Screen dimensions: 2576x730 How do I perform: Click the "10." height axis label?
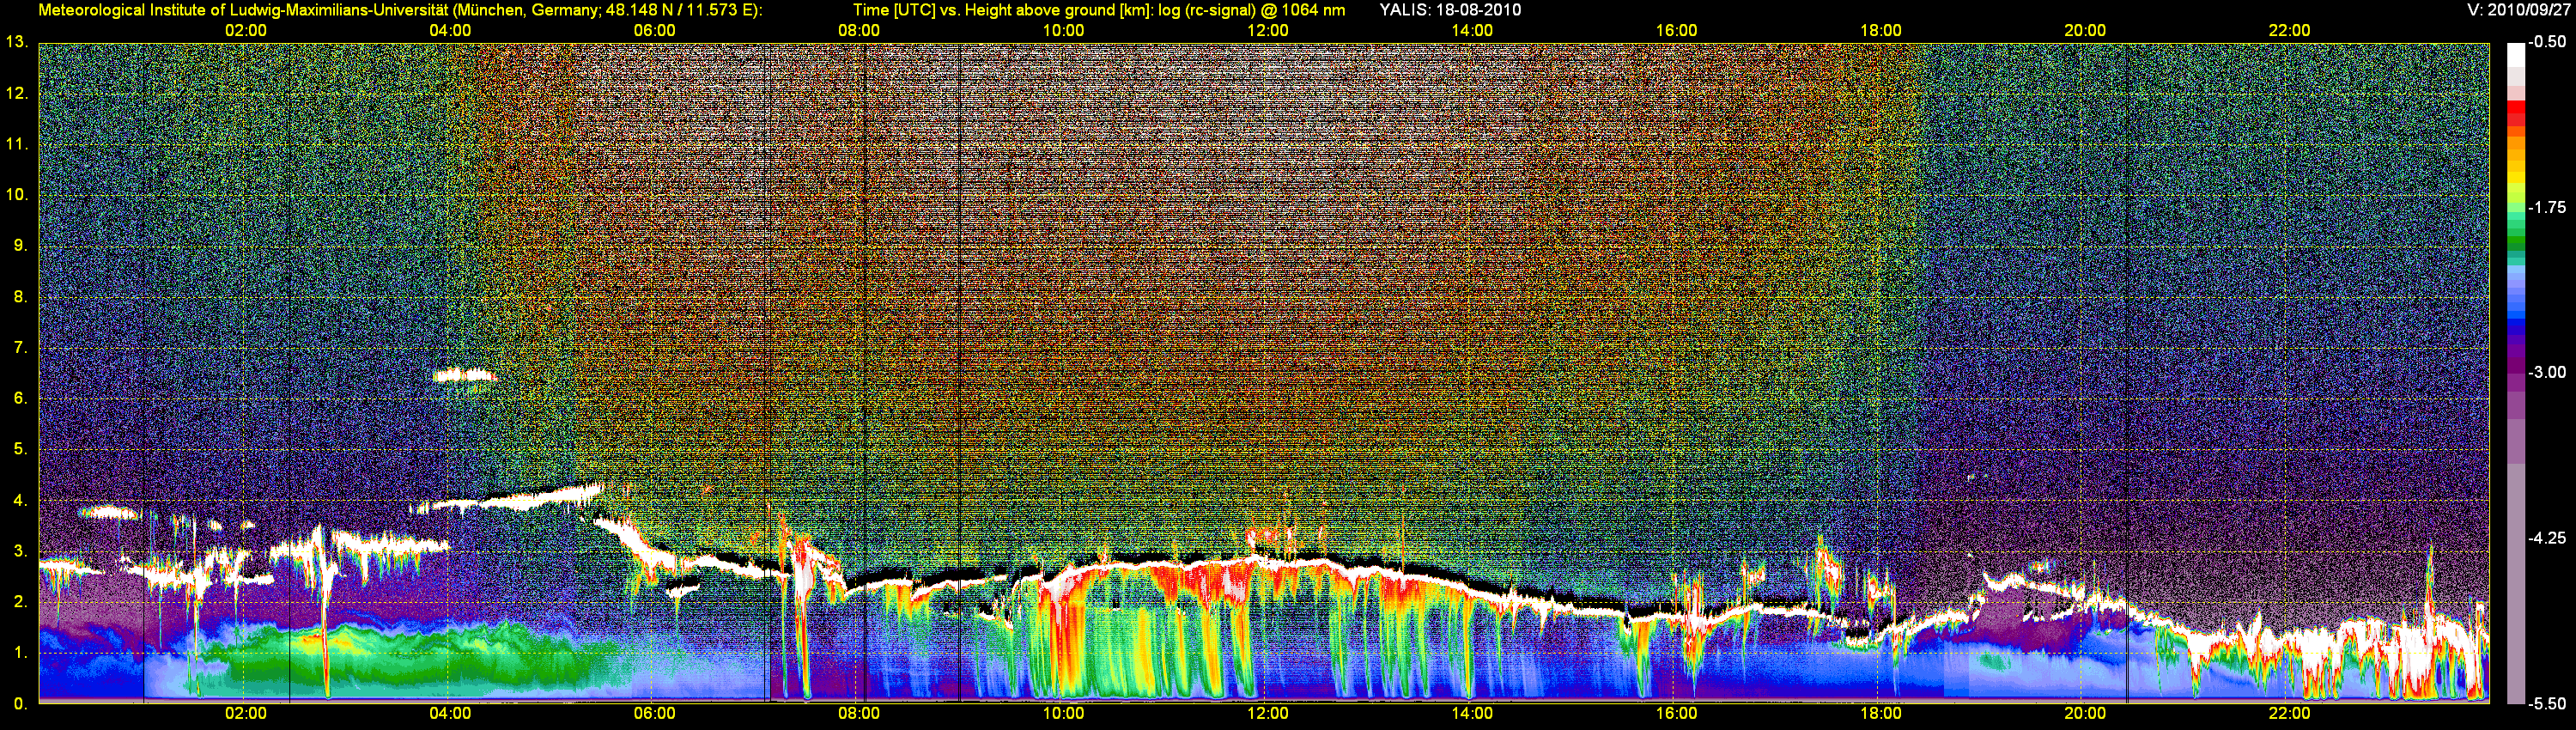tap(16, 195)
